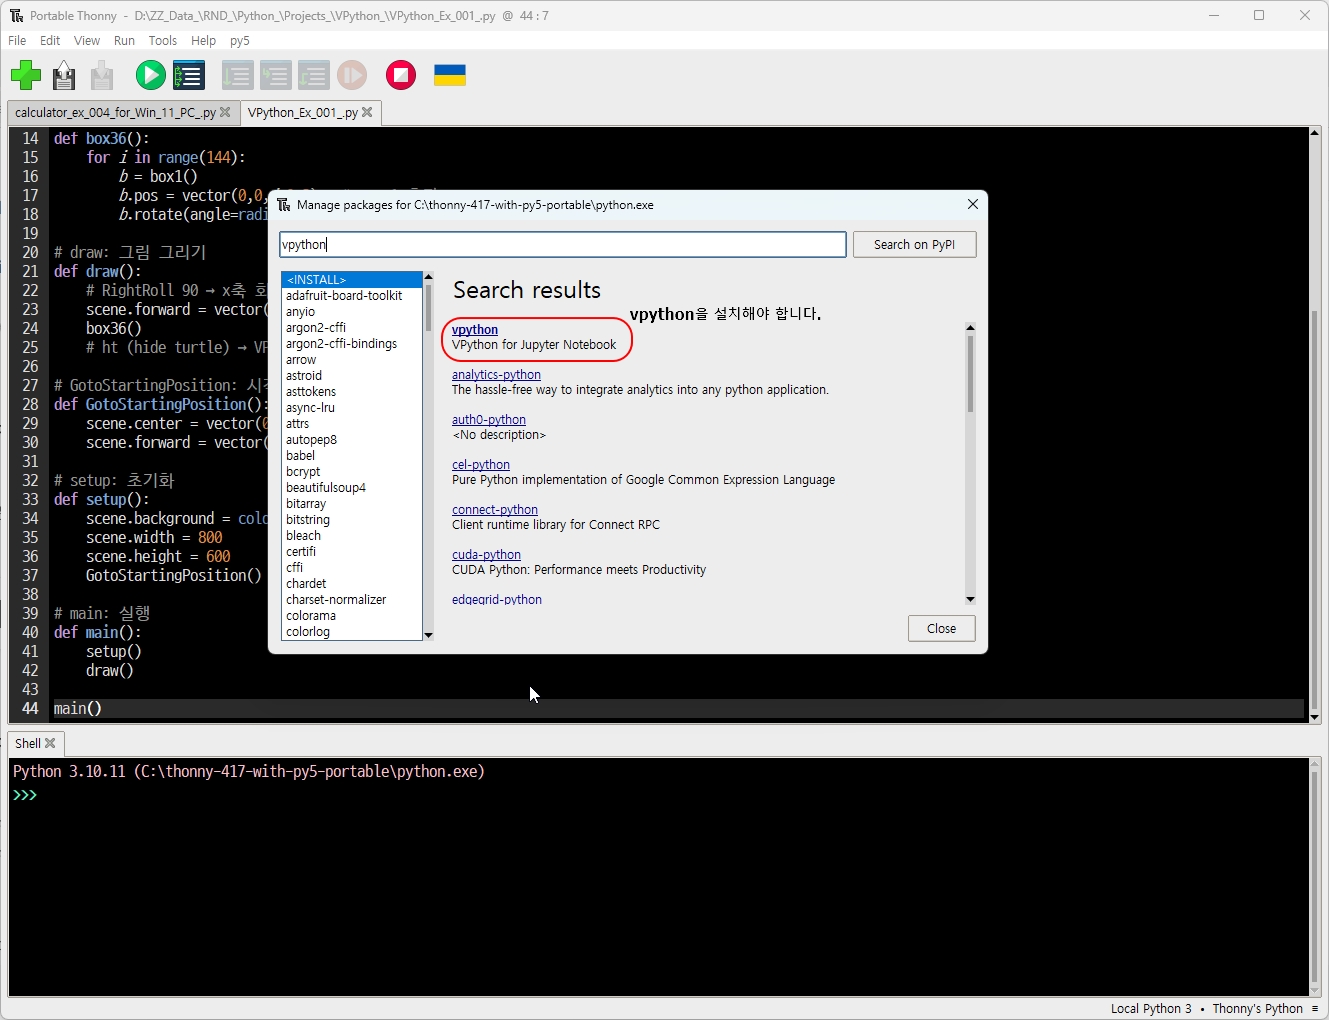Click package list scrollbar down arrow
Image resolution: width=1329 pixels, height=1020 pixels.
click(428, 634)
